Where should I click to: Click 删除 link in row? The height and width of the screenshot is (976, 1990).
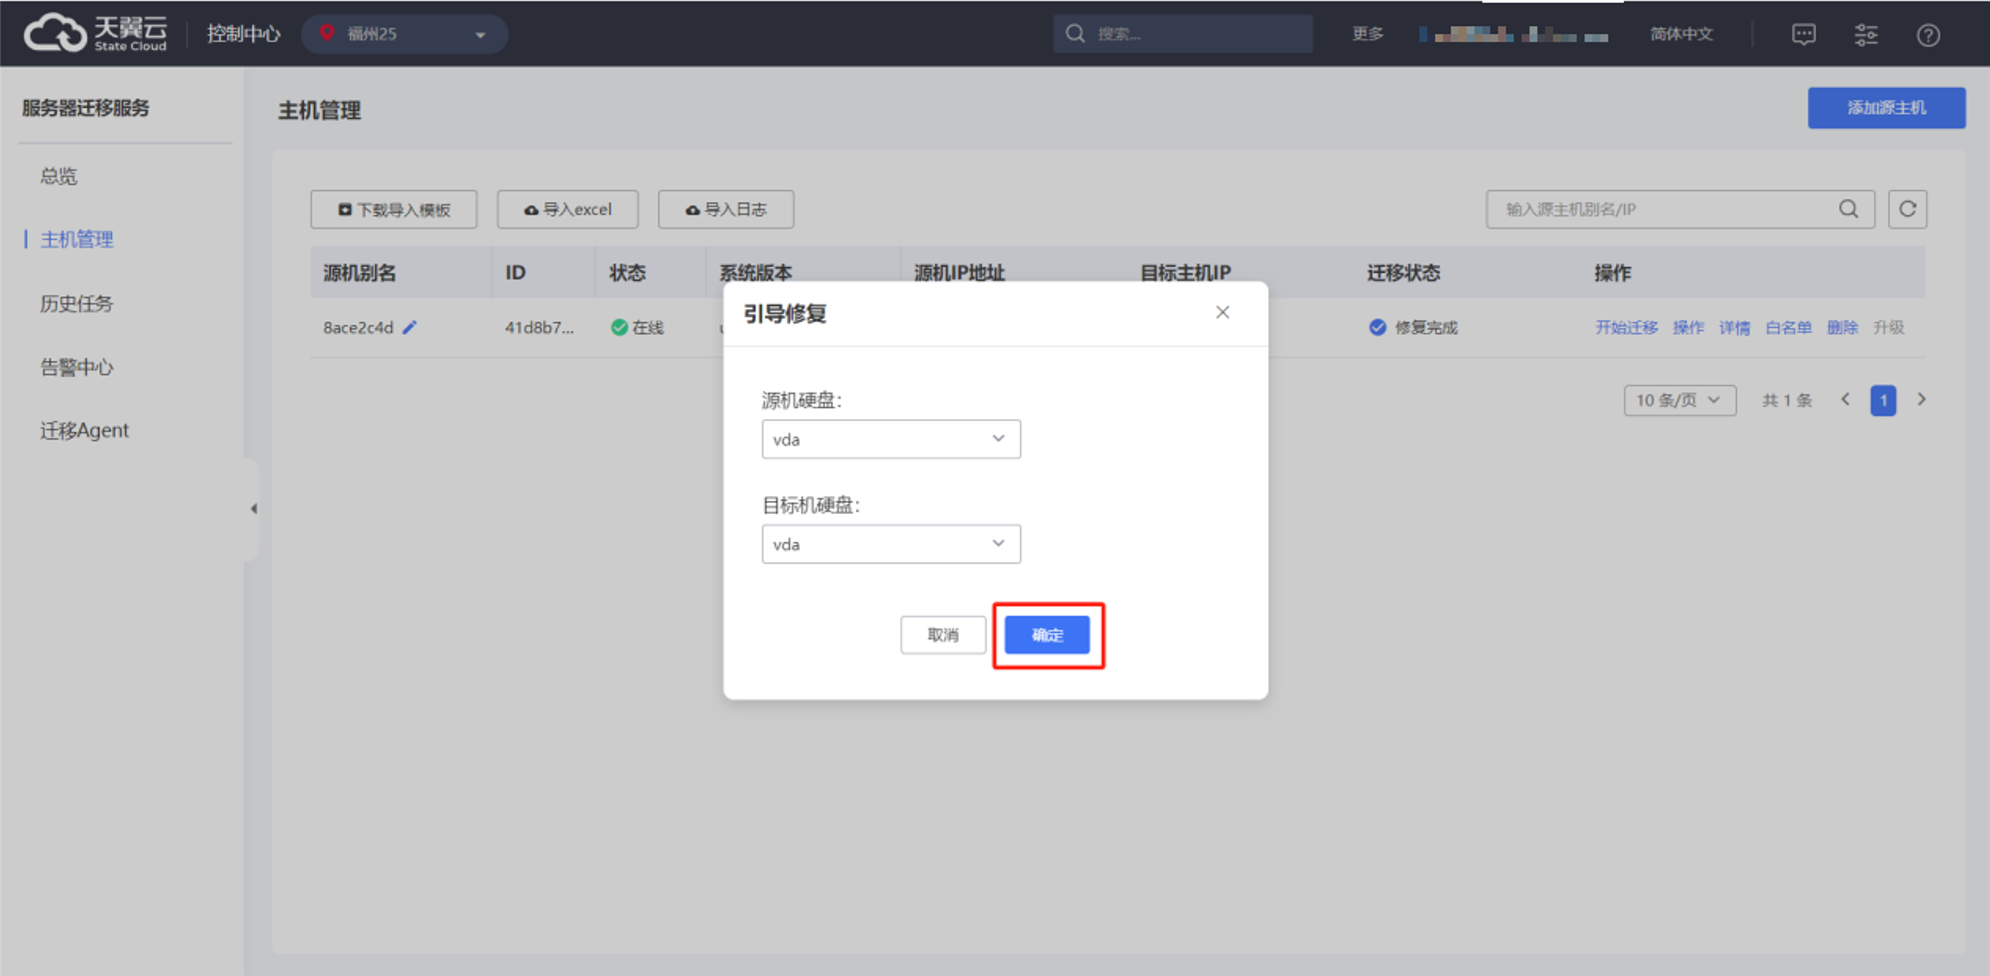tap(1842, 327)
